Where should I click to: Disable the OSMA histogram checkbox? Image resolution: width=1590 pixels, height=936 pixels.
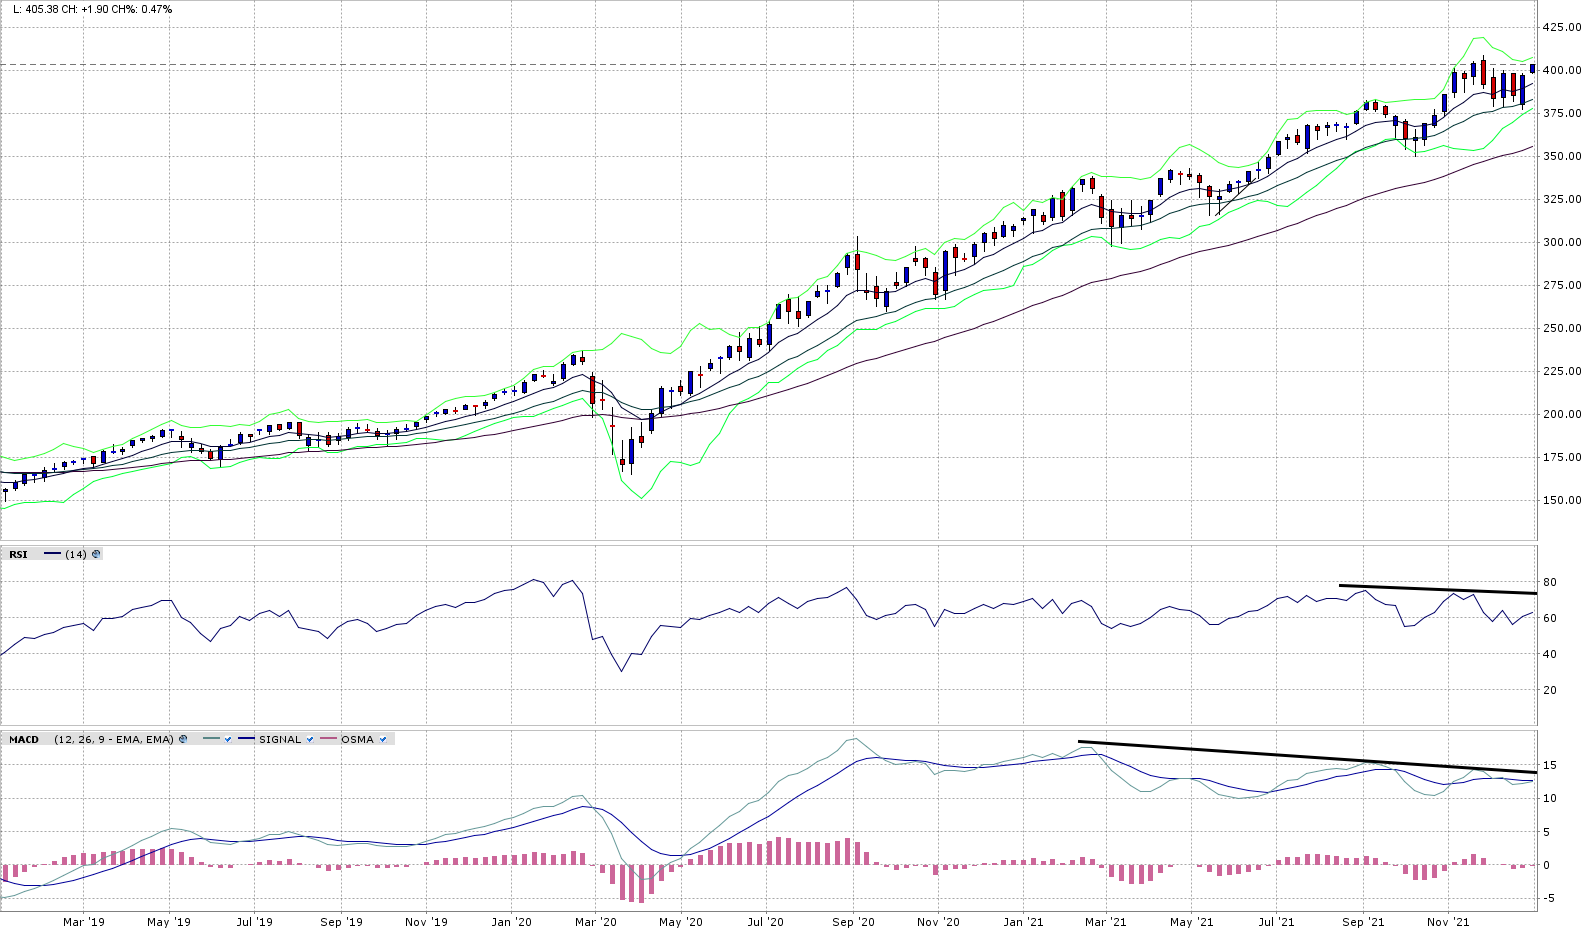click(383, 739)
